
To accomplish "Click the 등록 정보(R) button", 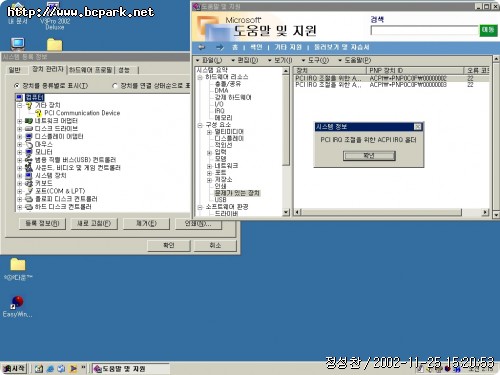I will pyautogui.click(x=42, y=223).
